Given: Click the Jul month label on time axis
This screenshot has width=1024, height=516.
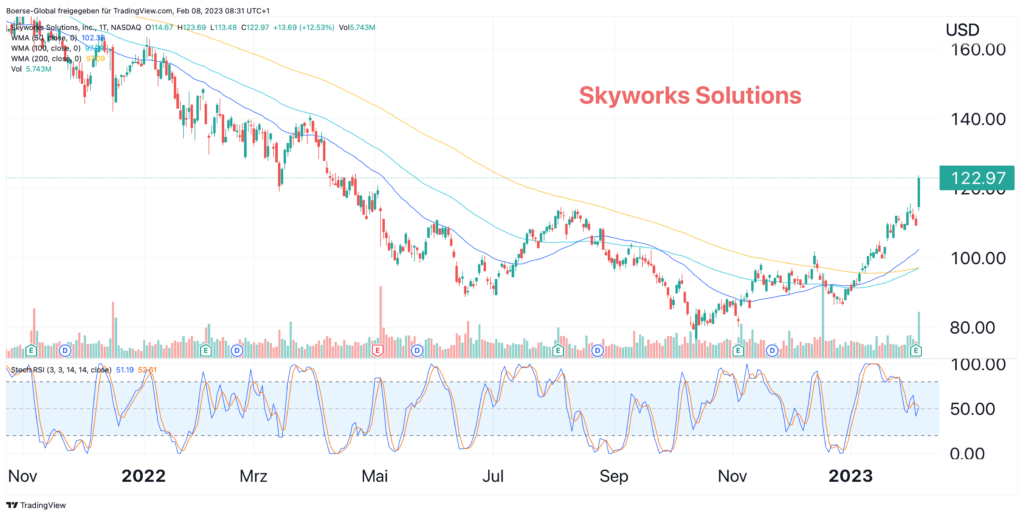Looking at the screenshot, I should coord(493,476).
